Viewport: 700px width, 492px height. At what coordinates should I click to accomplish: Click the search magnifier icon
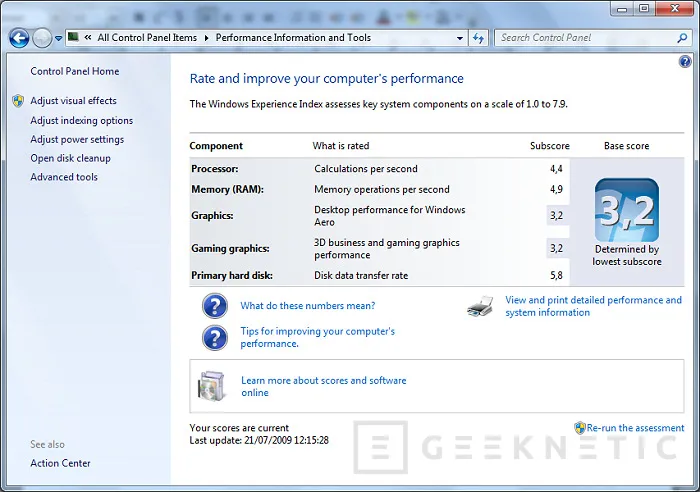coord(682,38)
